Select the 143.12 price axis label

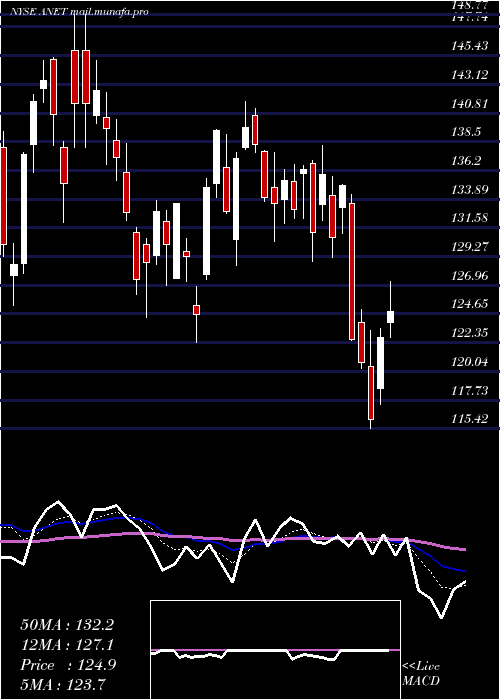click(468, 75)
